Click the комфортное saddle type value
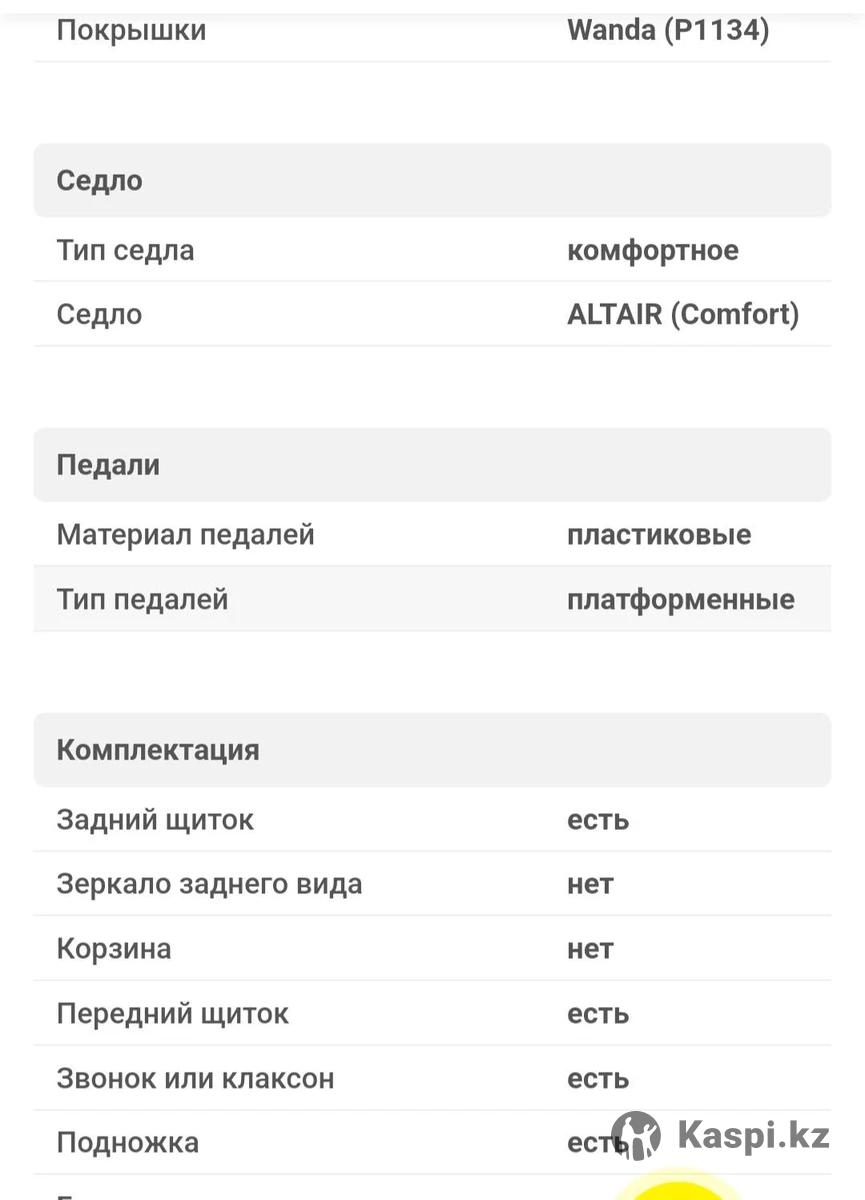 coord(653,250)
